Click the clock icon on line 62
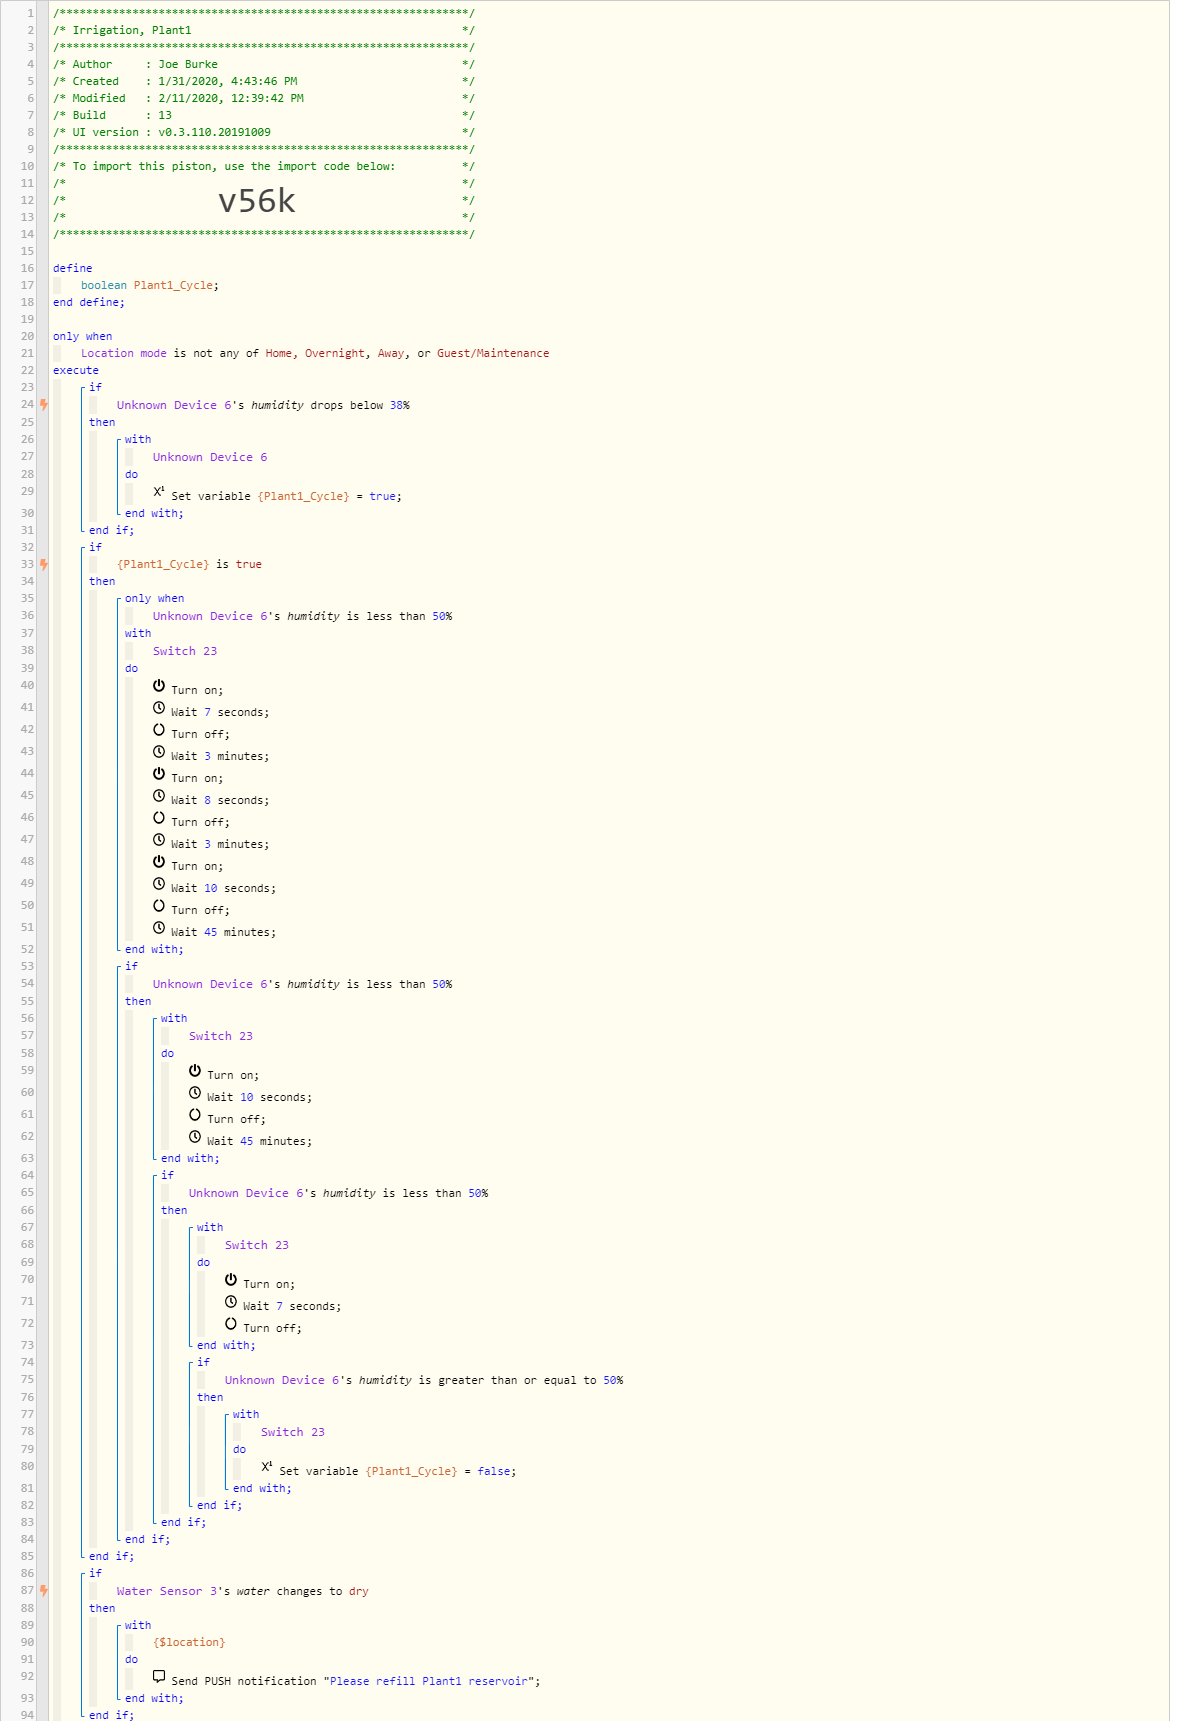Screen dimensions: 1178x1721 pyautogui.click(x=195, y=1137)
